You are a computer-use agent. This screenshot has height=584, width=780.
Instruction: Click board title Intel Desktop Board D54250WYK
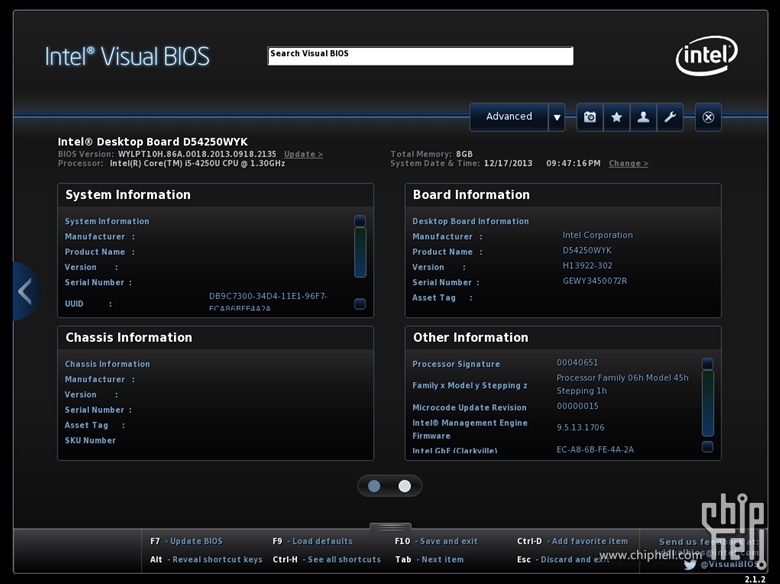click(153, 142)
